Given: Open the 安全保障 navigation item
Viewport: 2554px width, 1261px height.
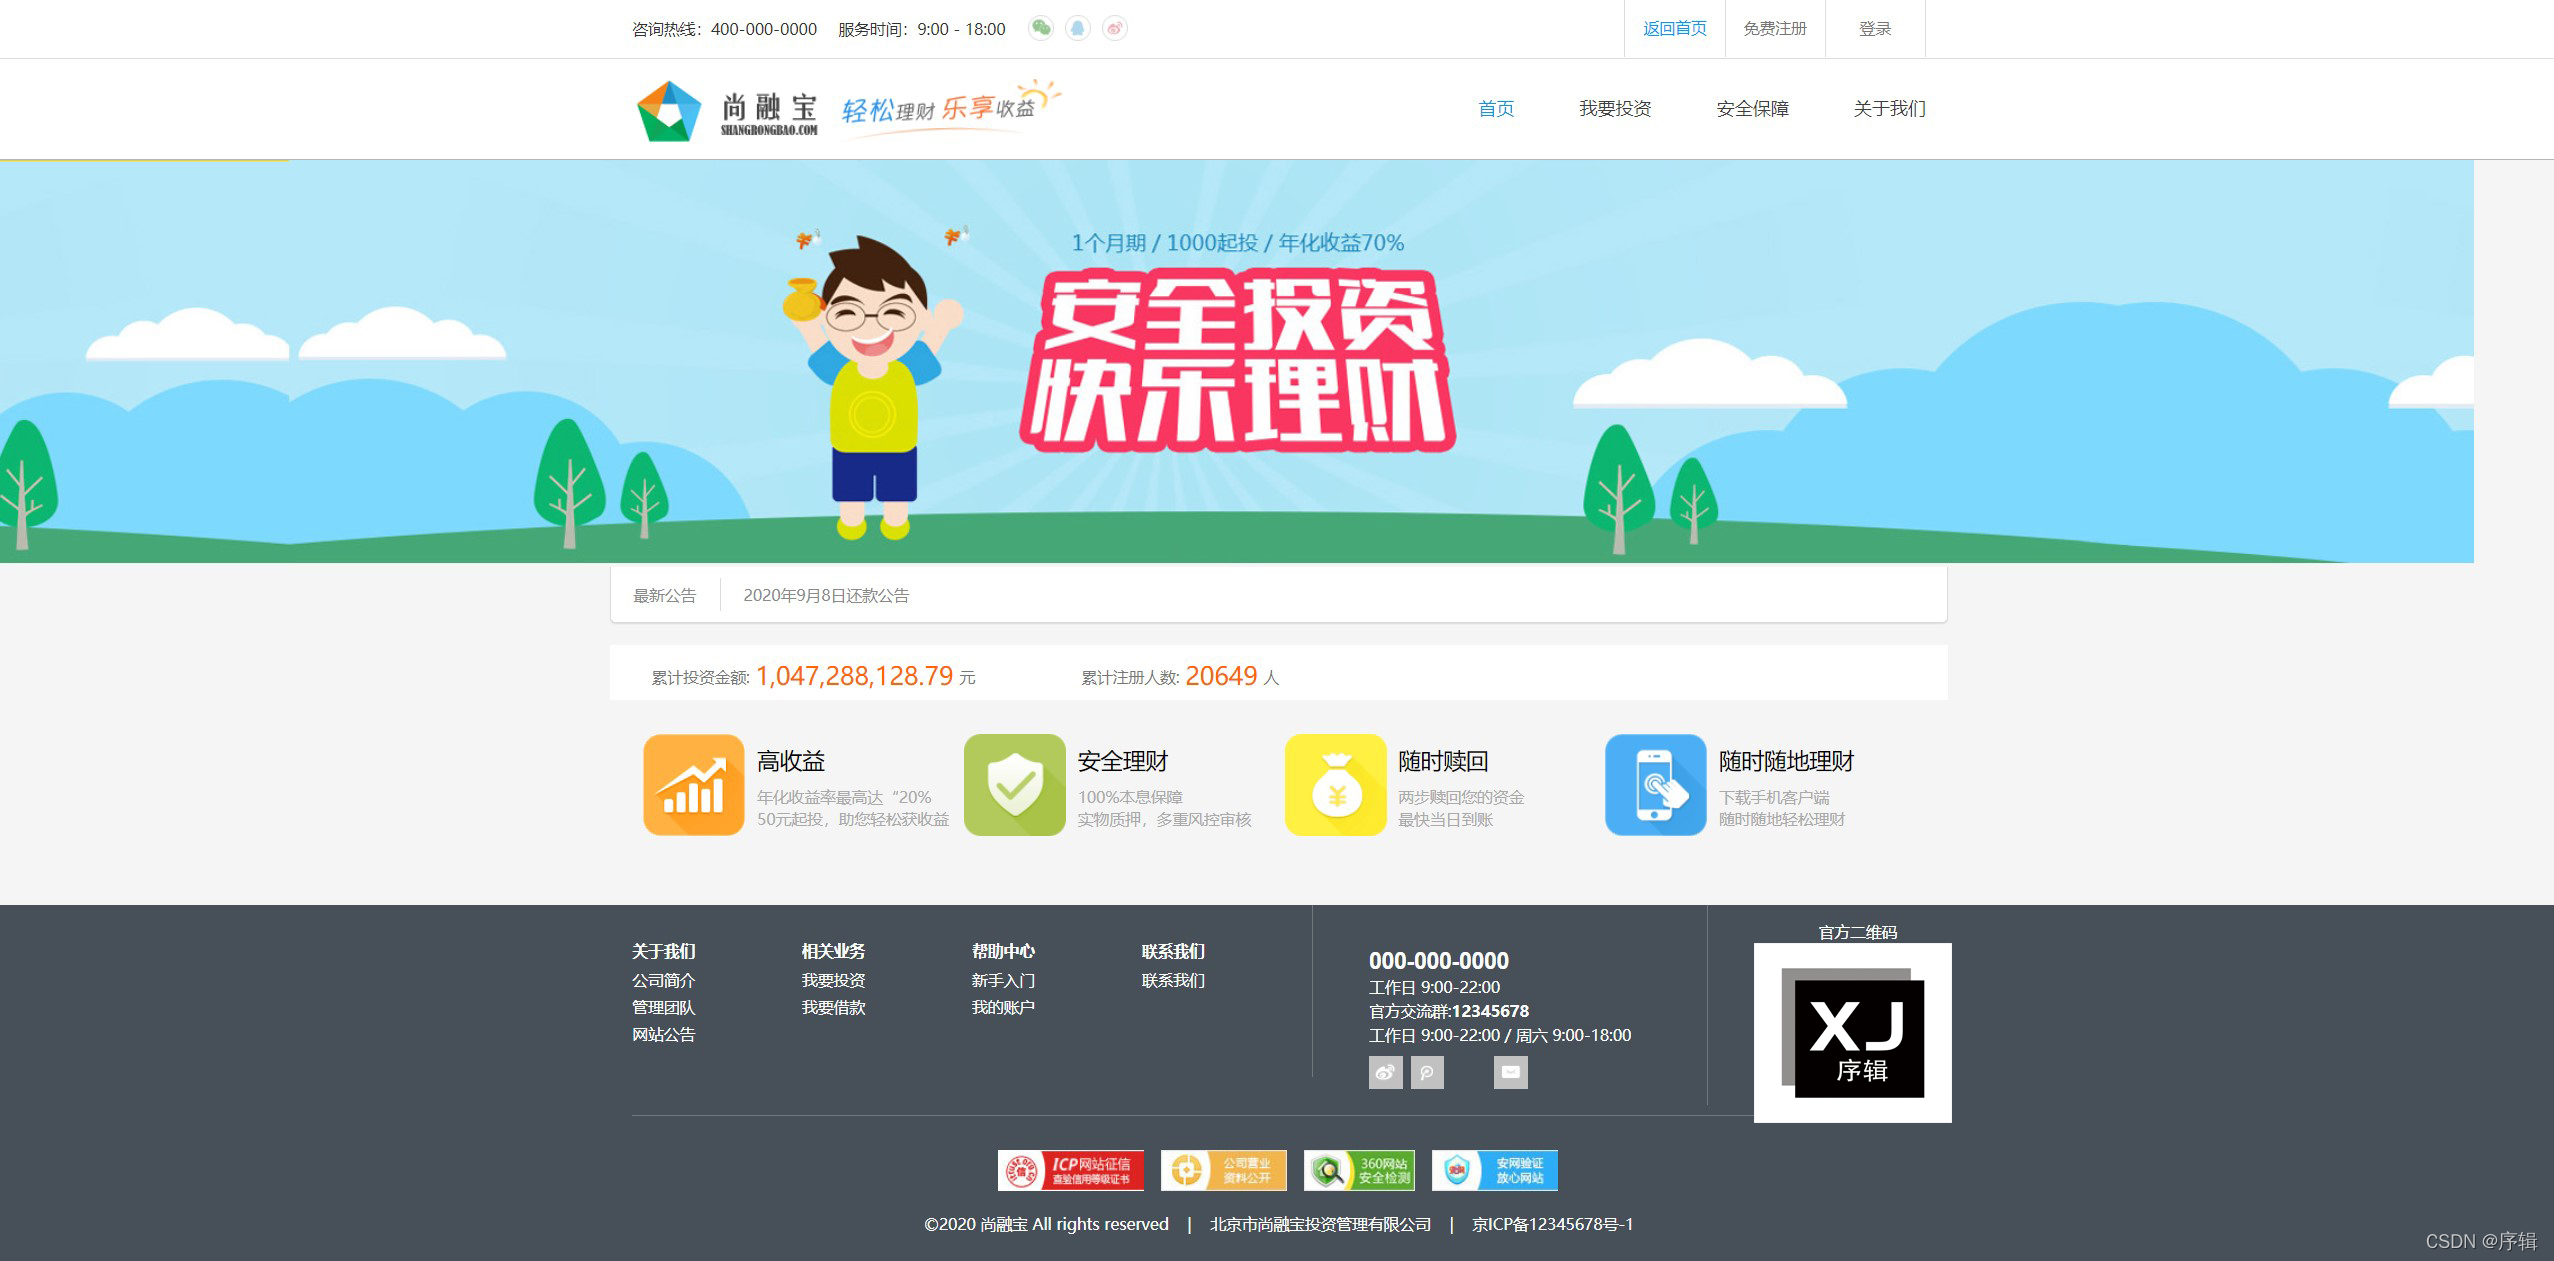Looking at the screenshot, I should point(1752,109).
